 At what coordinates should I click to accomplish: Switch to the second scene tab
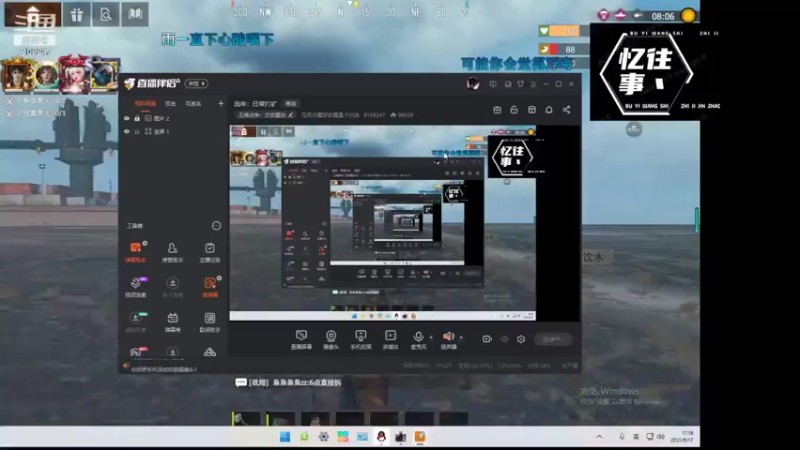coord(170,104)
